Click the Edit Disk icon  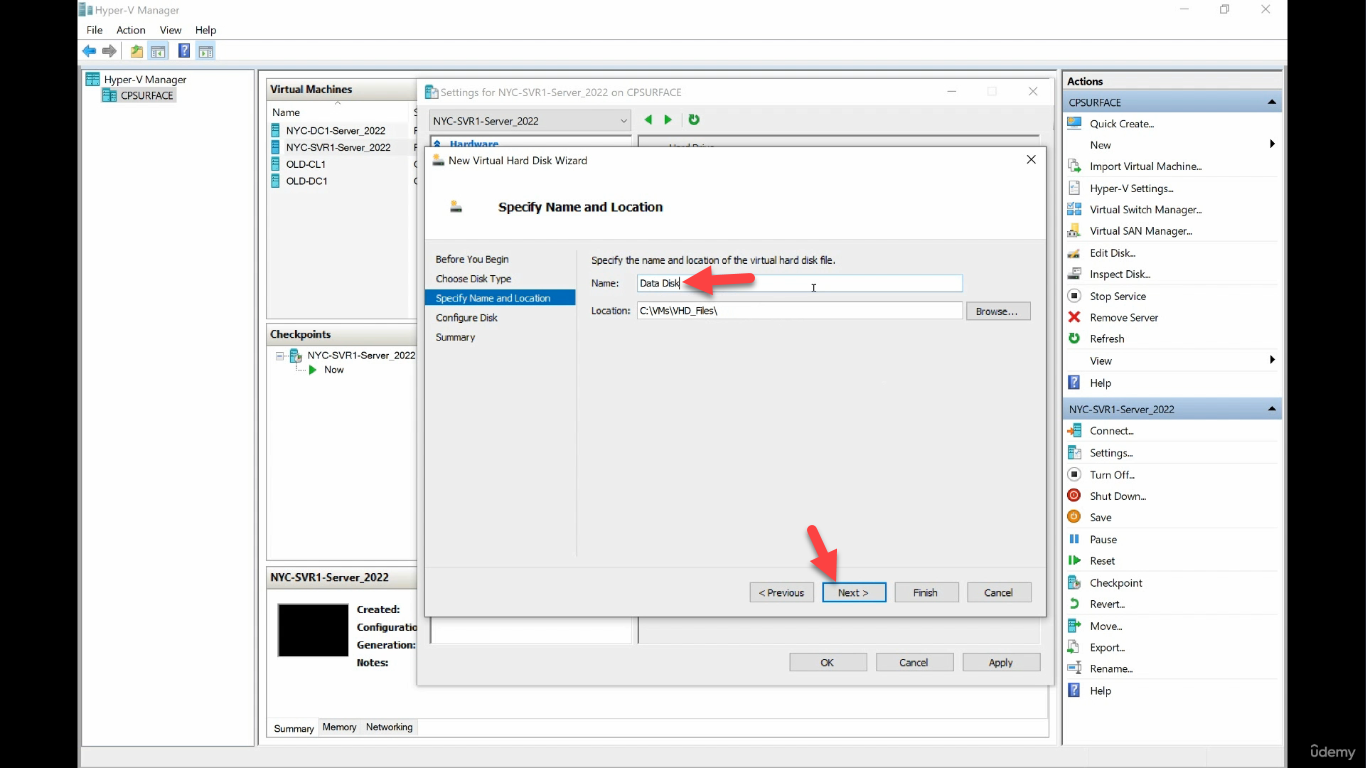(x=1074, y=253)
